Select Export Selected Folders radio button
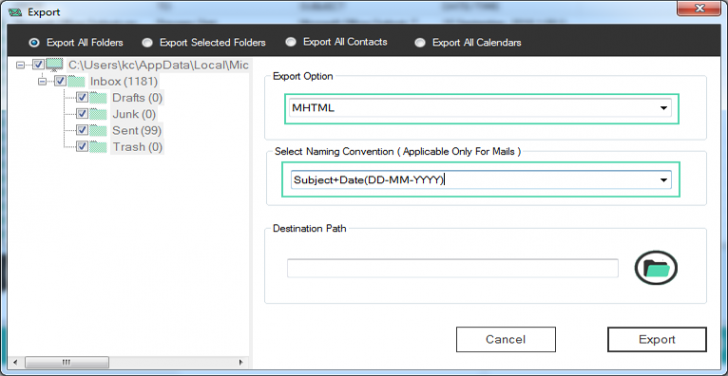 147,43
